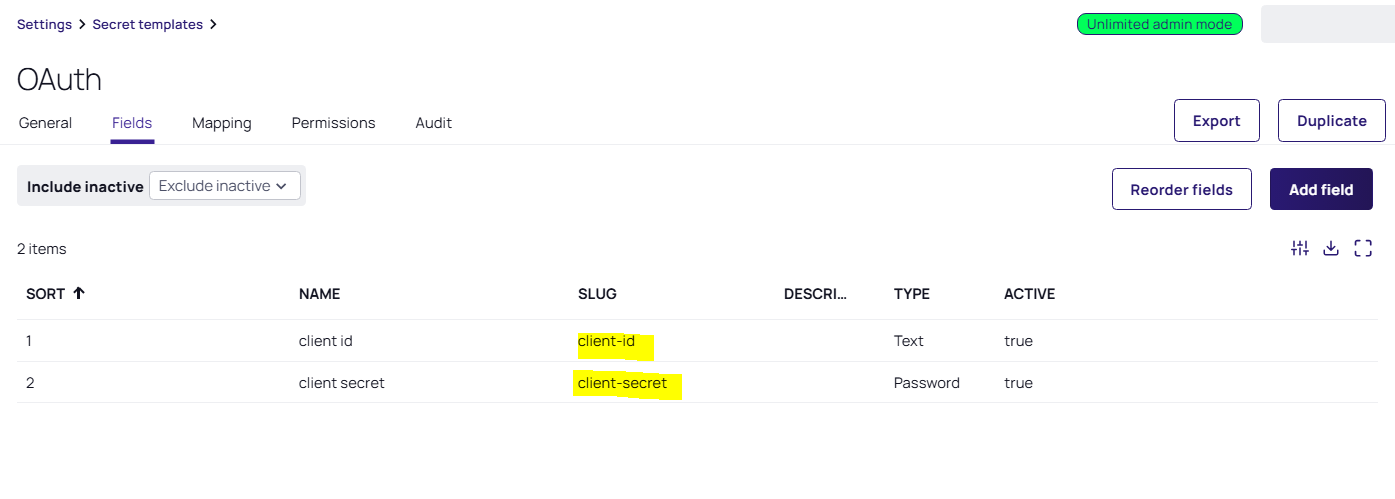Select the client id field row
Image resolution: width=1395 pixels, height=499 pixels.
[697, 341]
